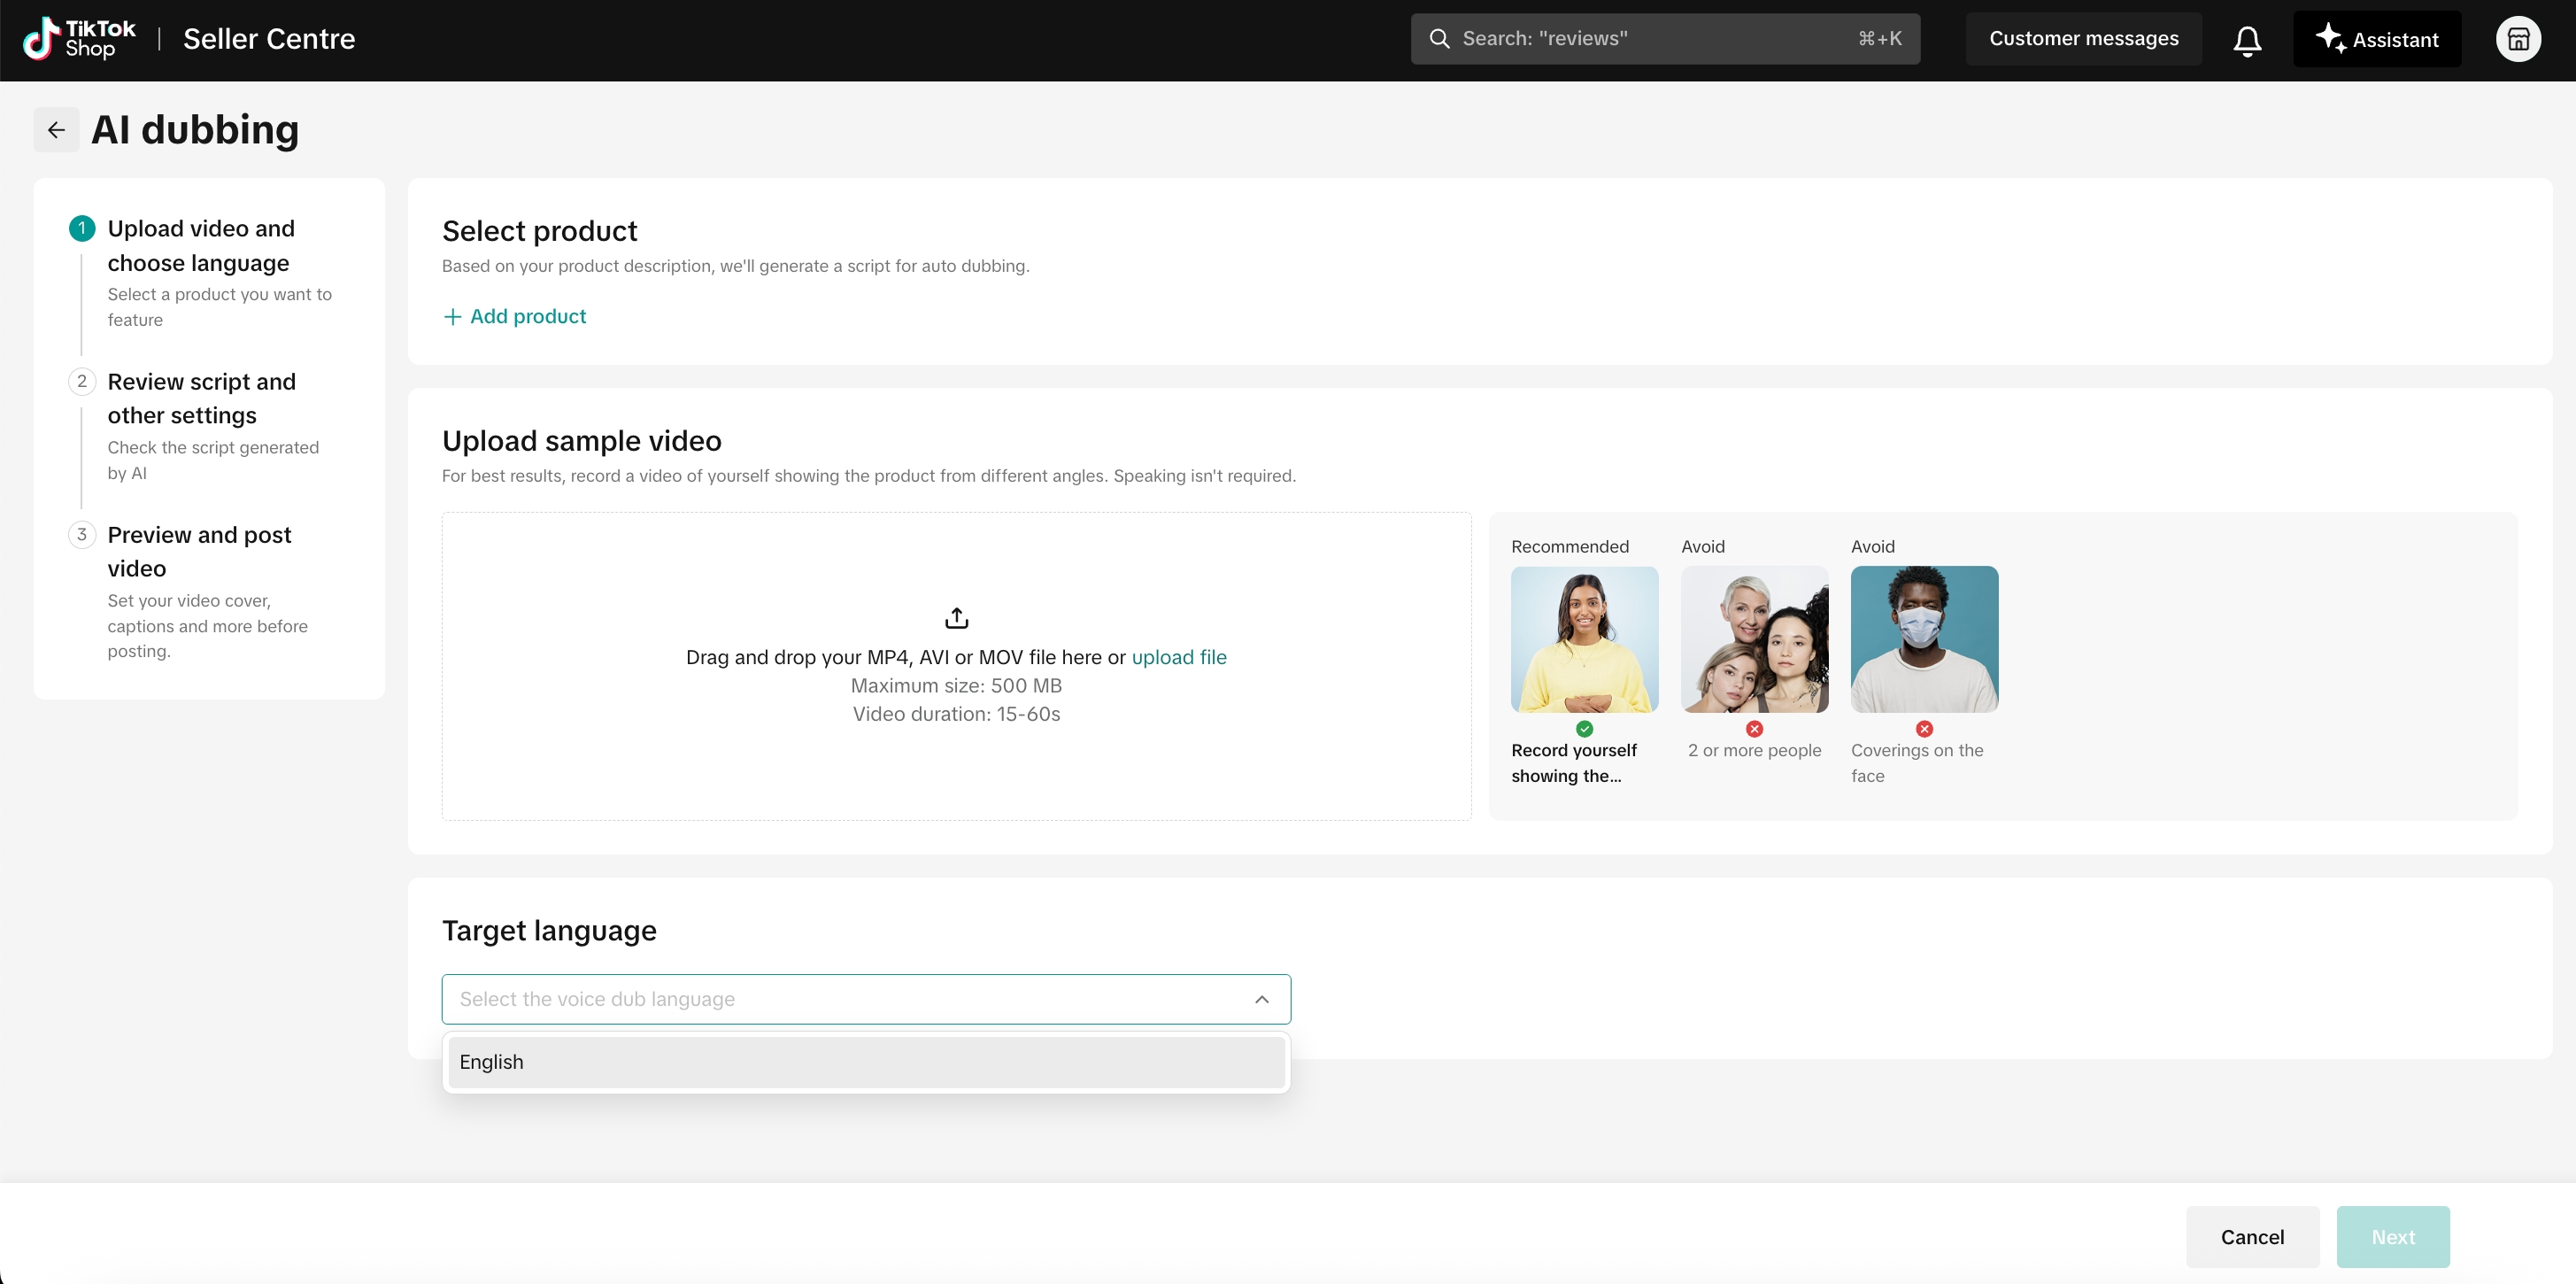Click the Cancel button
This screenshot has width=2576, height=1284.
pos(2252,1237)
